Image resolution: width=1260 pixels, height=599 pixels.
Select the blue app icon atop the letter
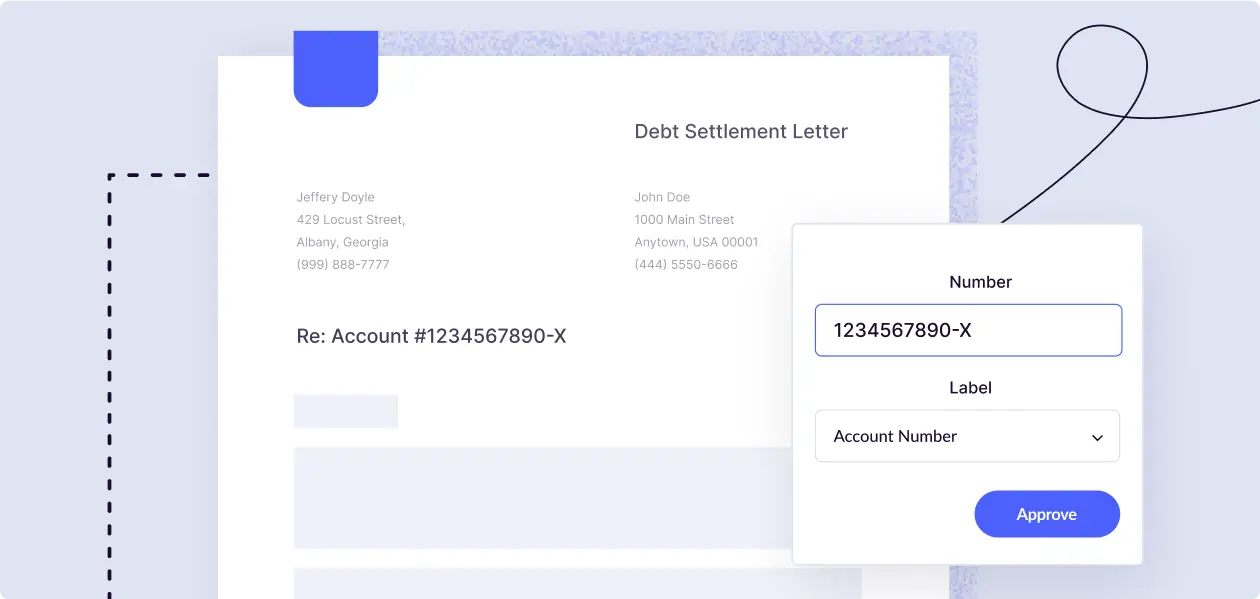[x=336, y=68]
